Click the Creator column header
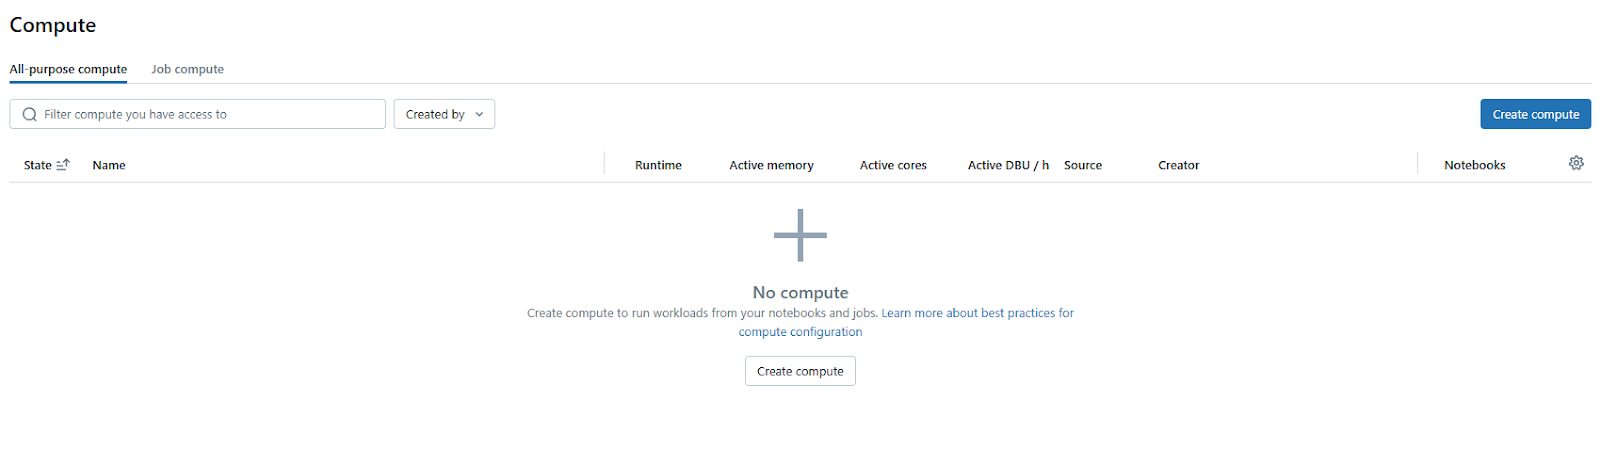 tap(1178, 165)
